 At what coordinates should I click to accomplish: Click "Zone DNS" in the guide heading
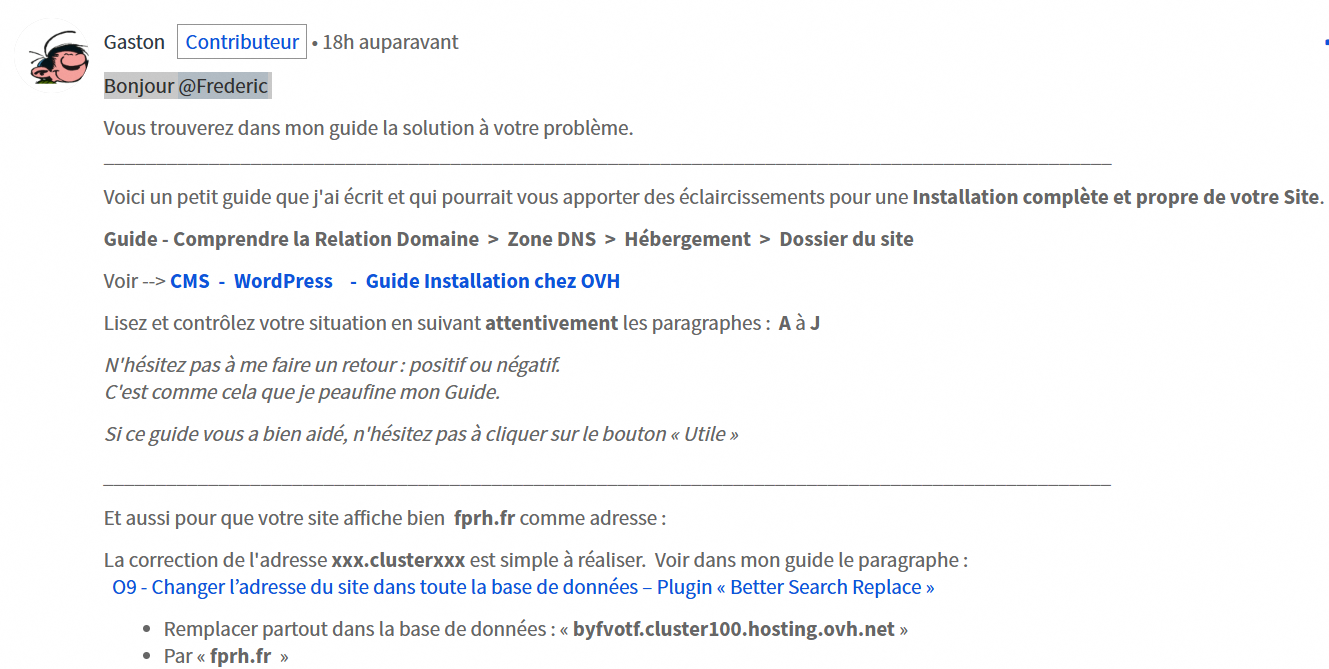[551, 239]
